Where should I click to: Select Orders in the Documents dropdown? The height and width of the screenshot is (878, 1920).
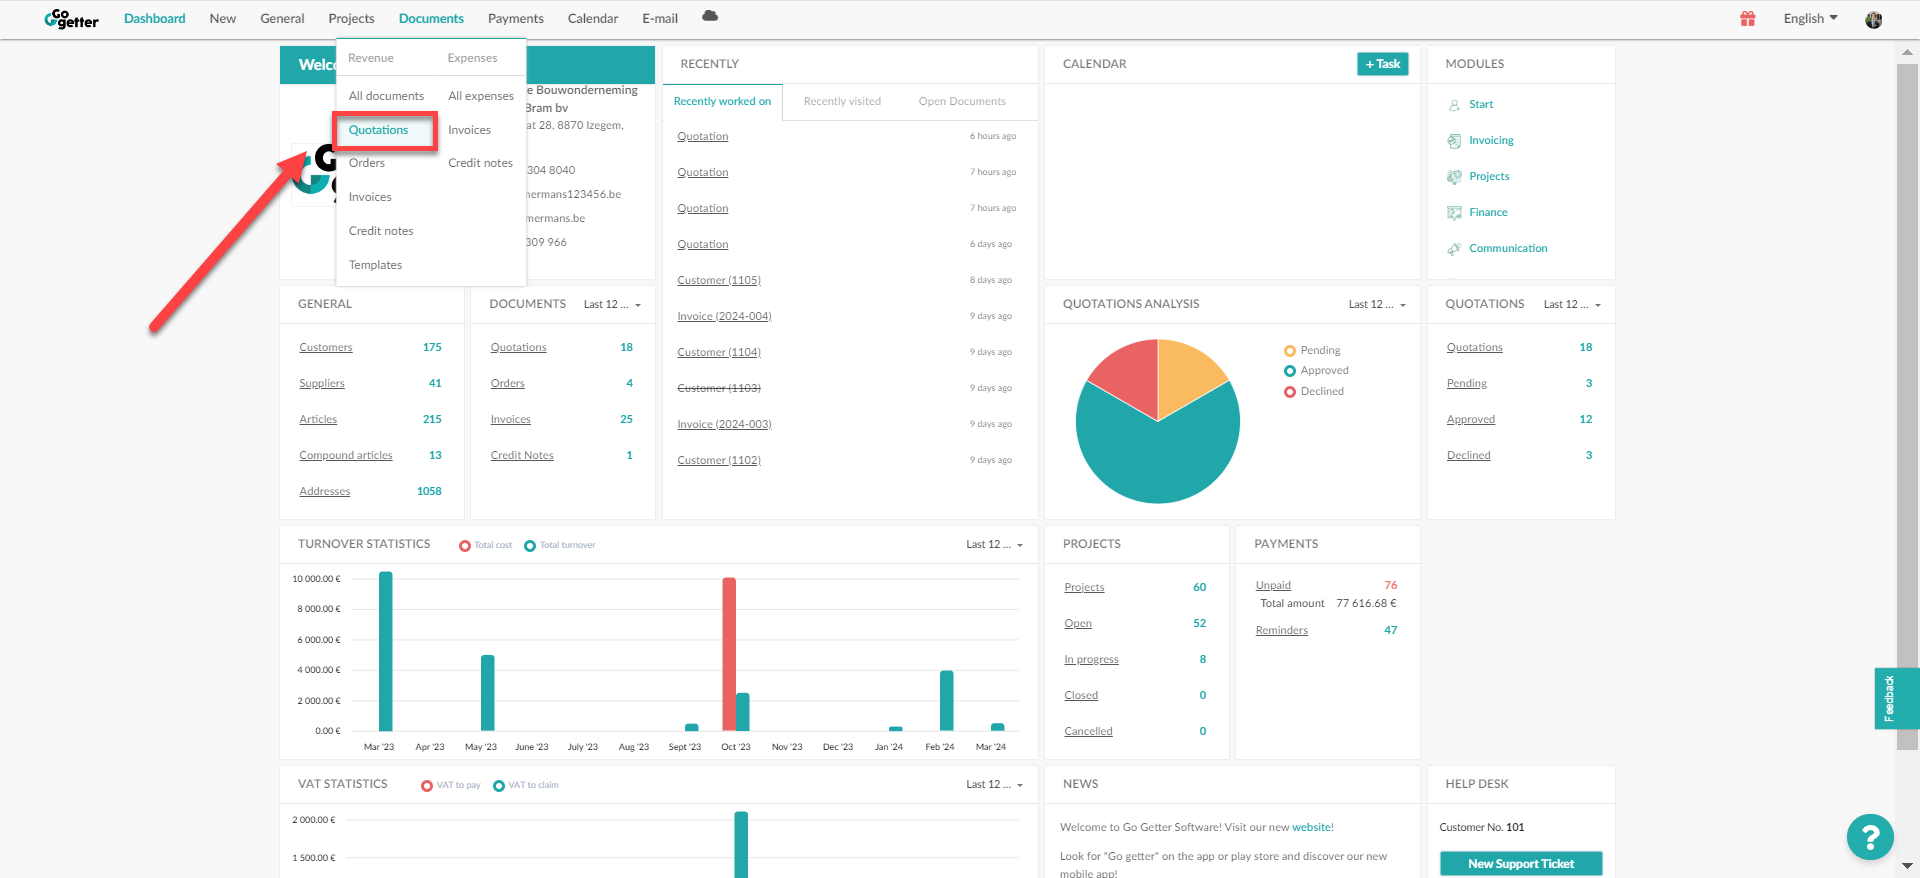pyautogui.click(x=367, y=163)
